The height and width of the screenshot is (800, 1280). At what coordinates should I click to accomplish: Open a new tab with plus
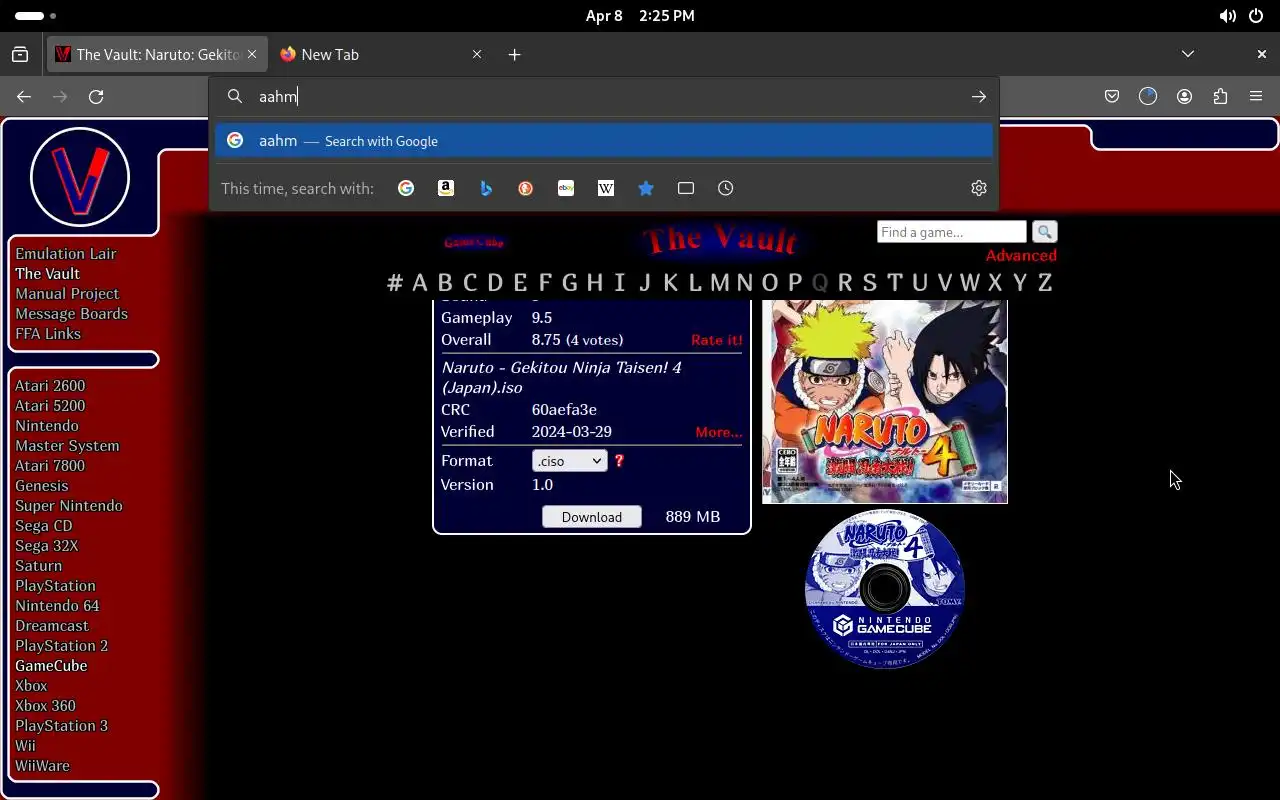coord(514,54)
